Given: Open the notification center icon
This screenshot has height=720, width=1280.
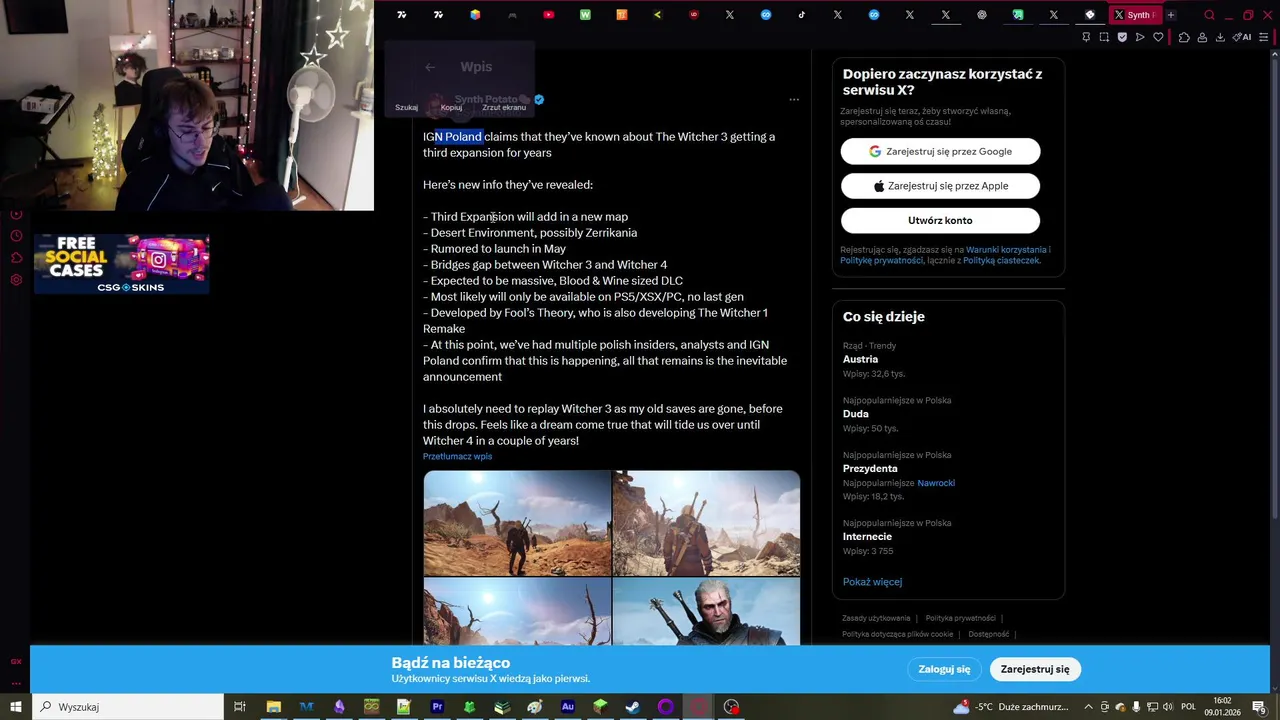Looking at the screenshot, I should pyautogui.click(x=1259, y=707).
